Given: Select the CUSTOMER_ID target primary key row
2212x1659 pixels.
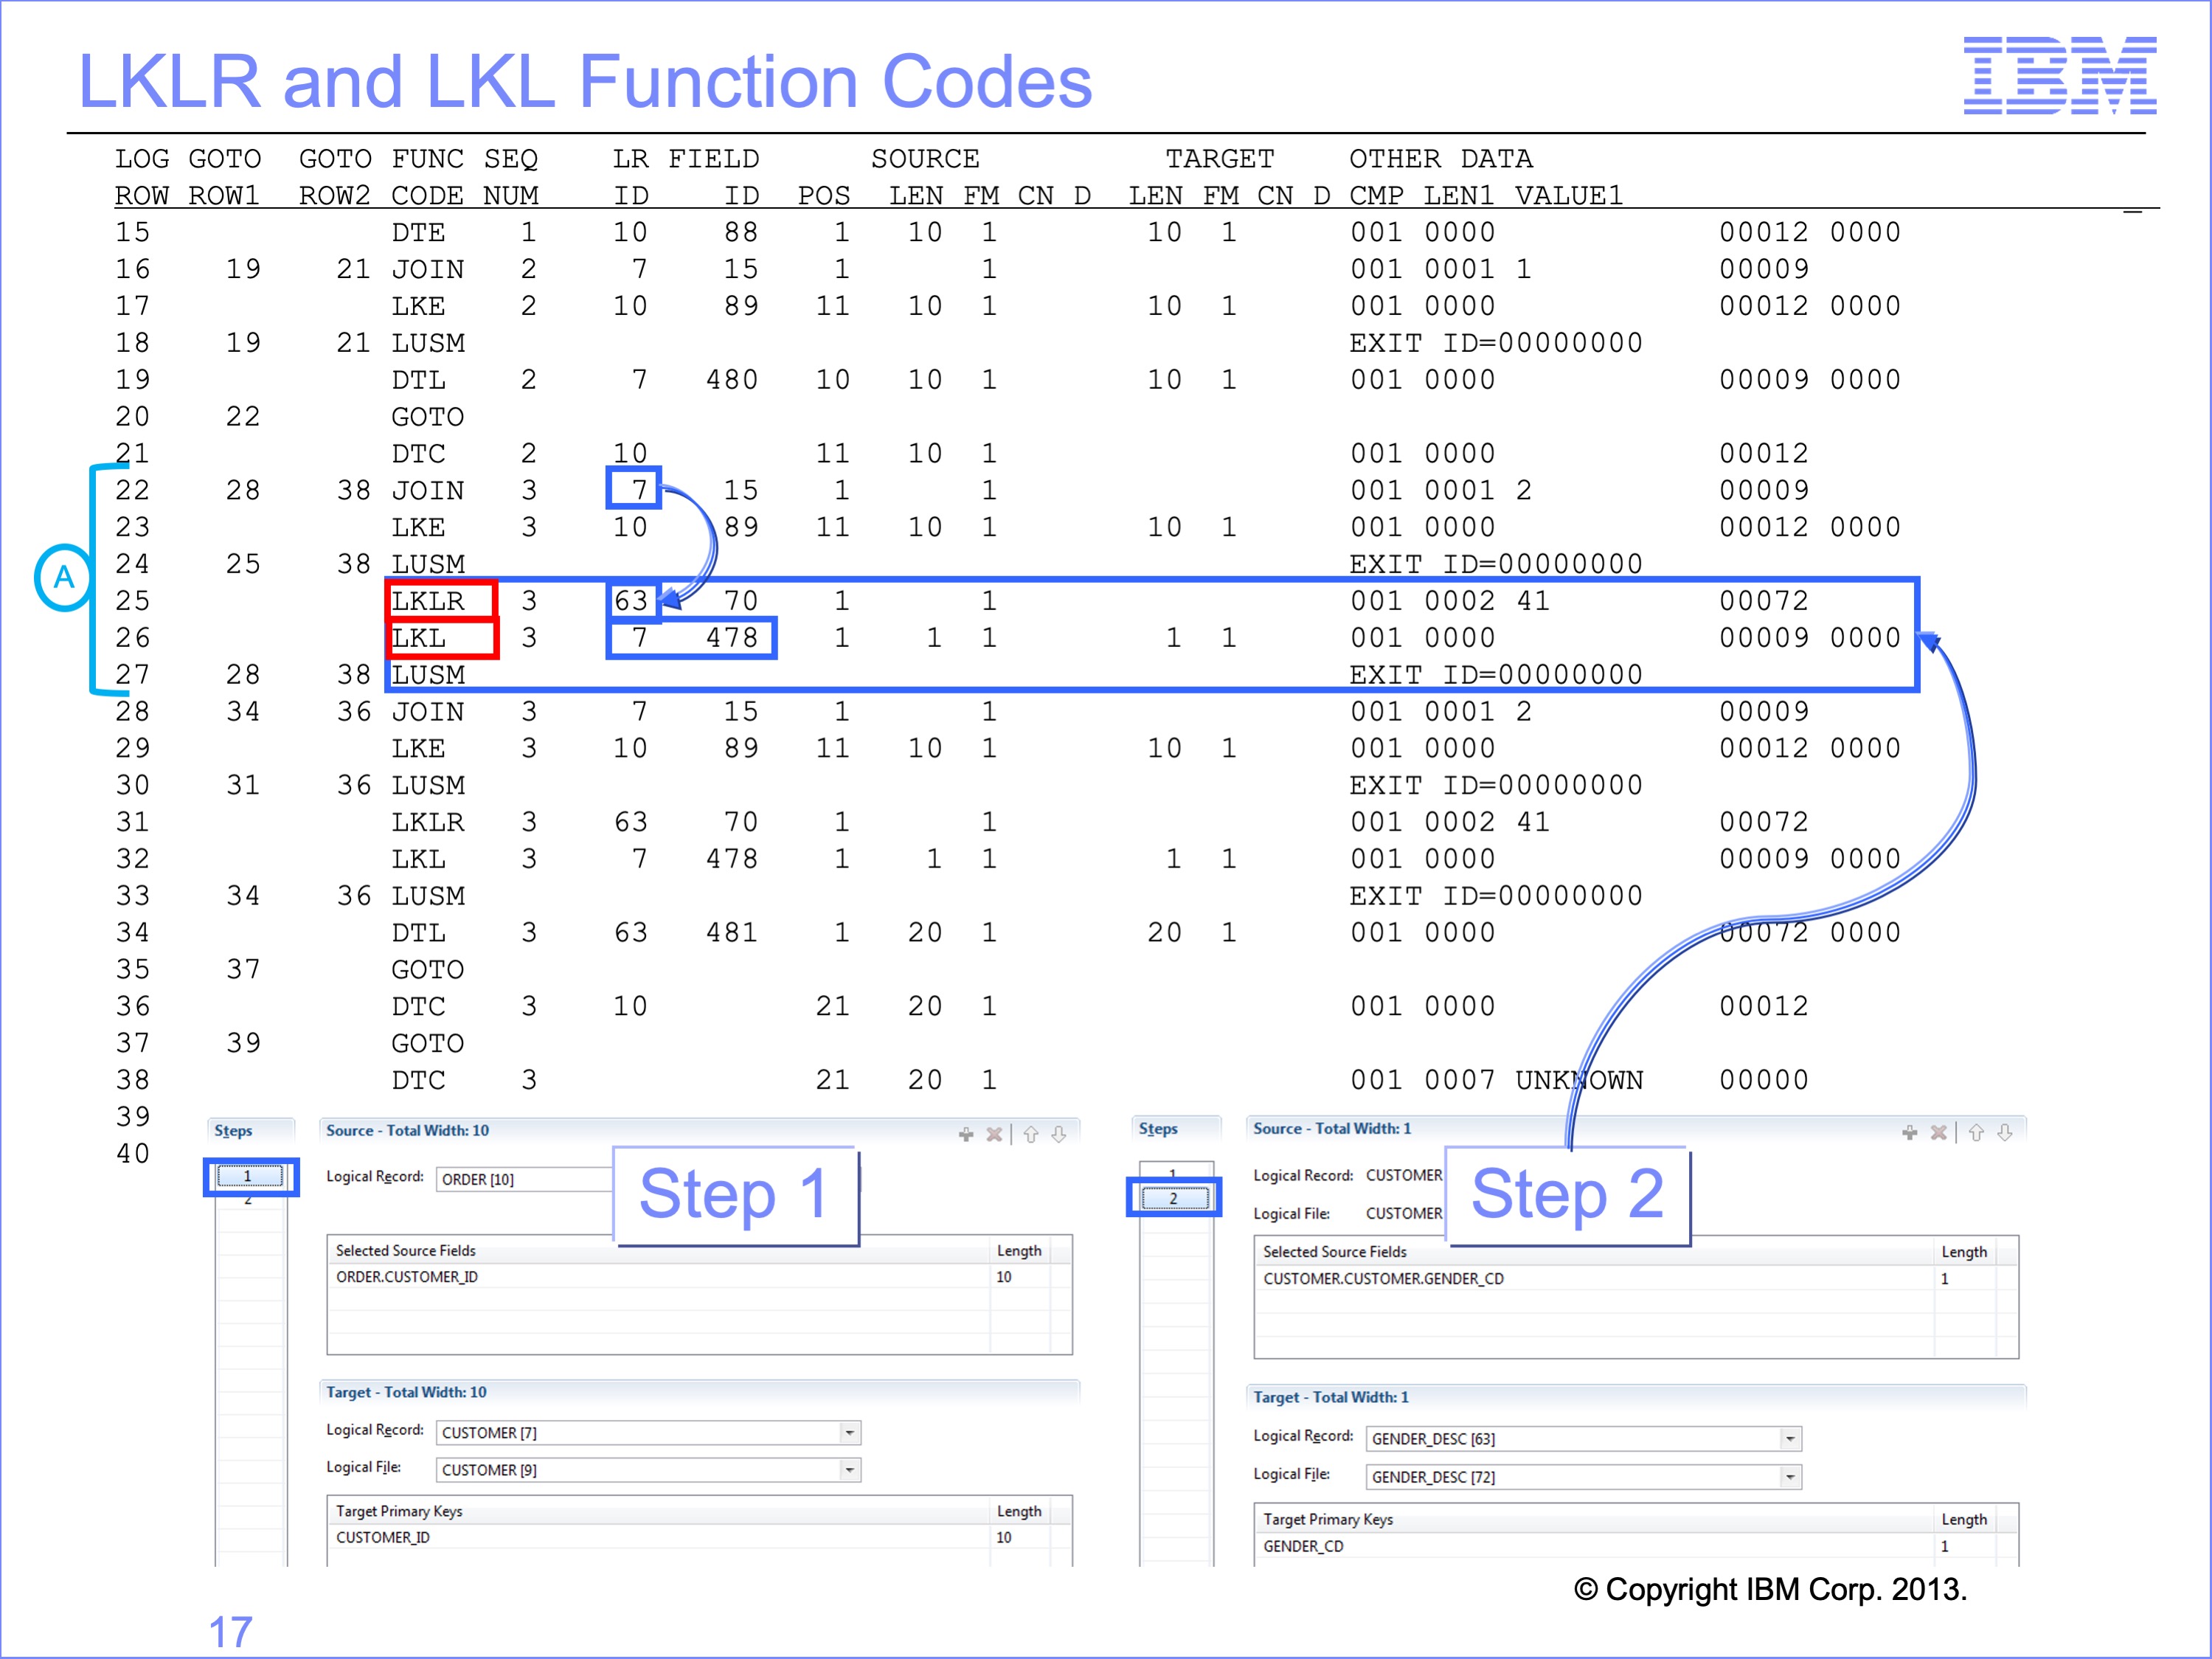Looking at the screenshot, I should [699, 1538].
